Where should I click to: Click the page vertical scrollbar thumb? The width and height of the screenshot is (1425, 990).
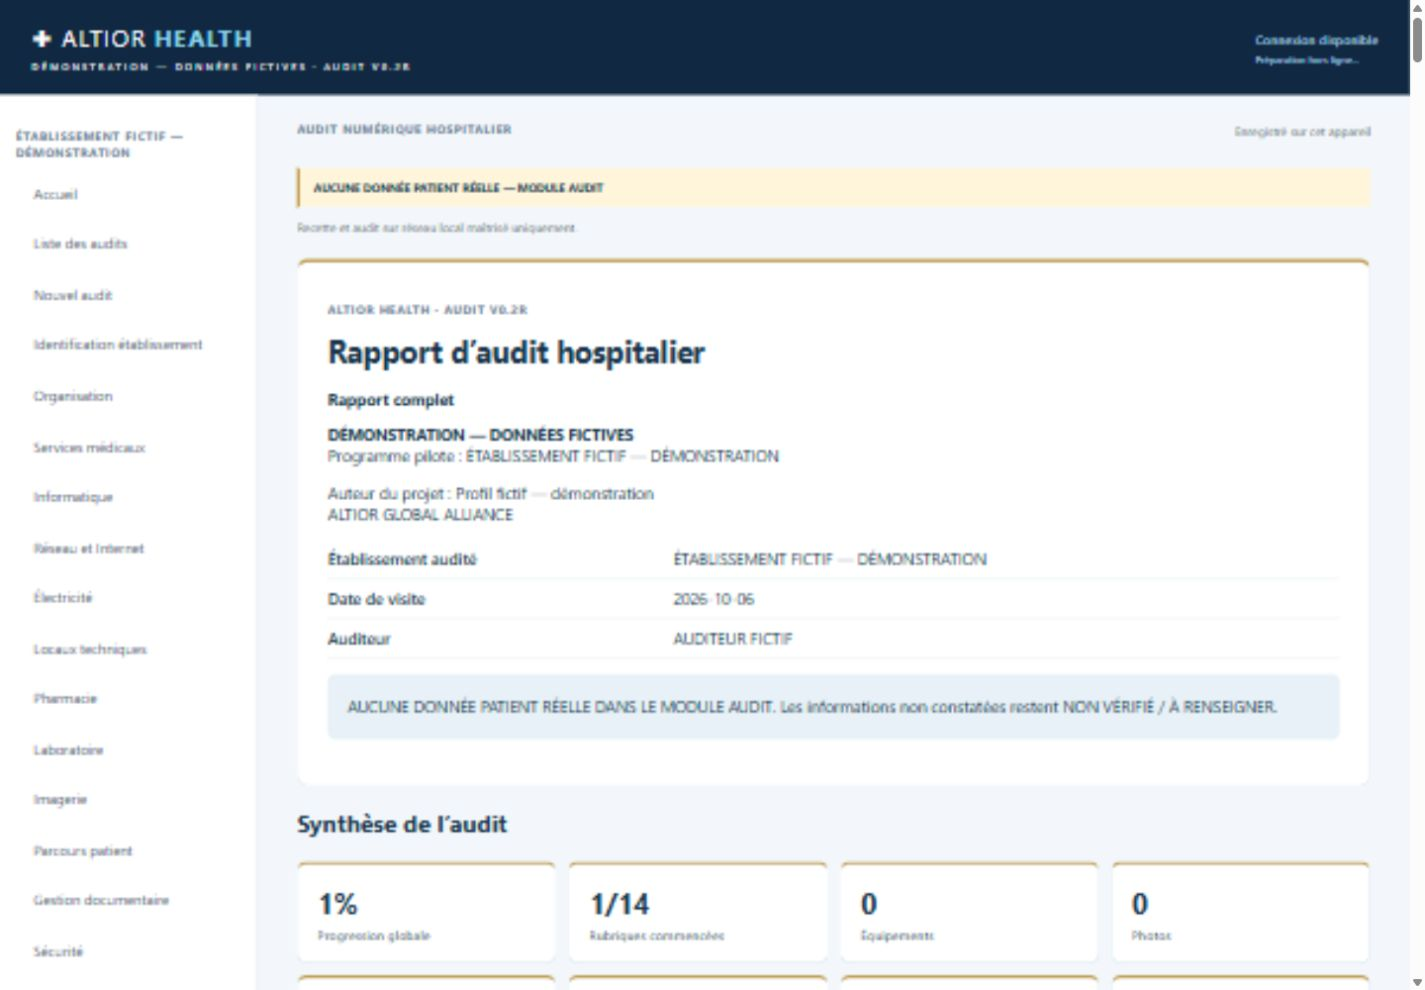[x=1417, y=38]
